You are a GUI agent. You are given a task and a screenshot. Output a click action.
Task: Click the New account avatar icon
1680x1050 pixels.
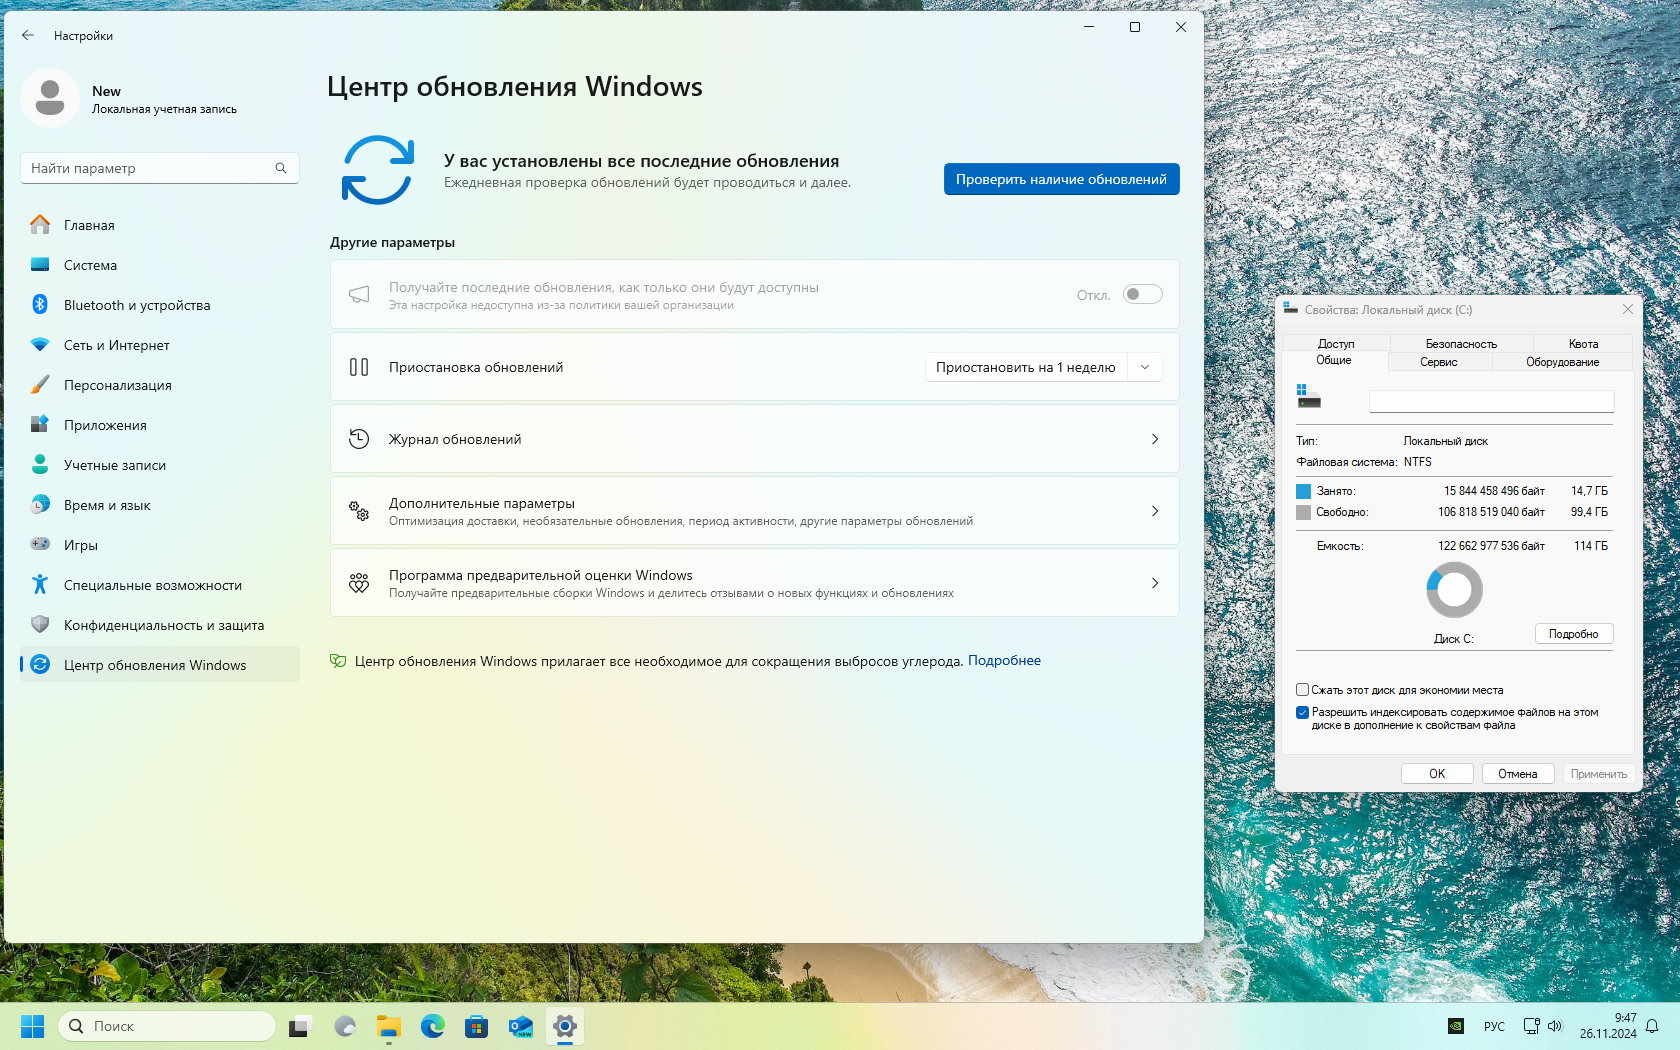pos(49,97)
